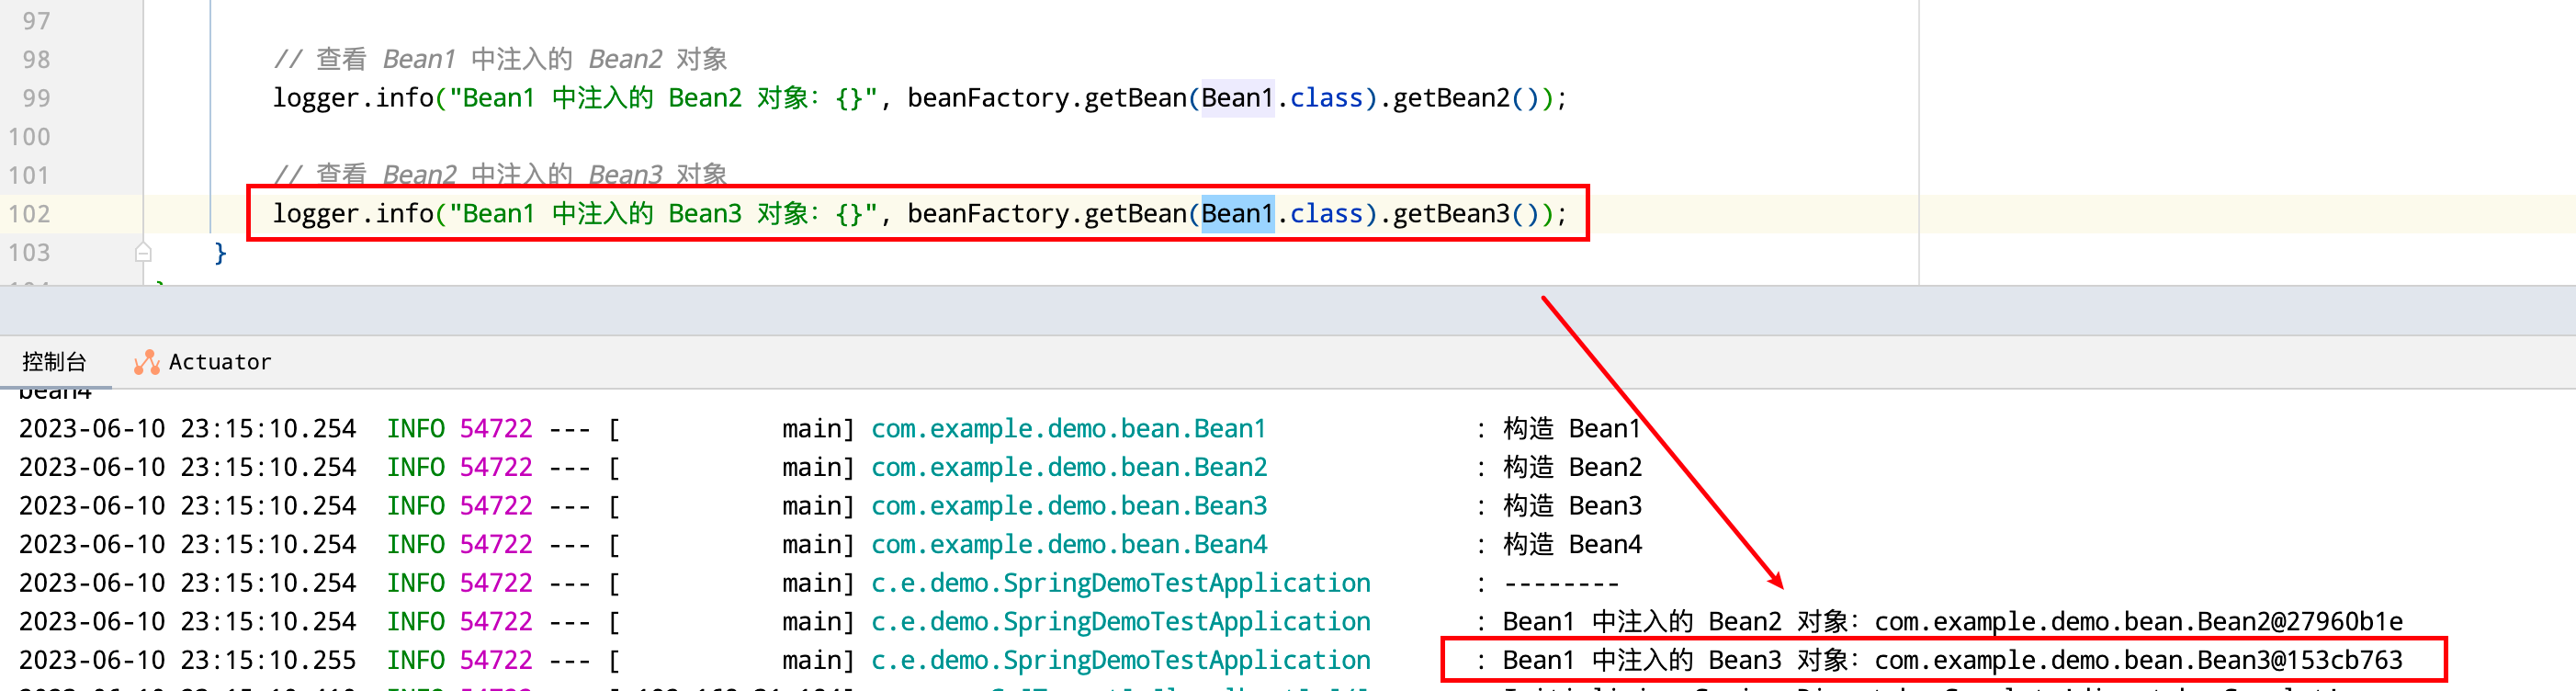The width and height of the screenshot is (2576, 691).
Task: Click the comment on line 98
Action: [500, 60]
